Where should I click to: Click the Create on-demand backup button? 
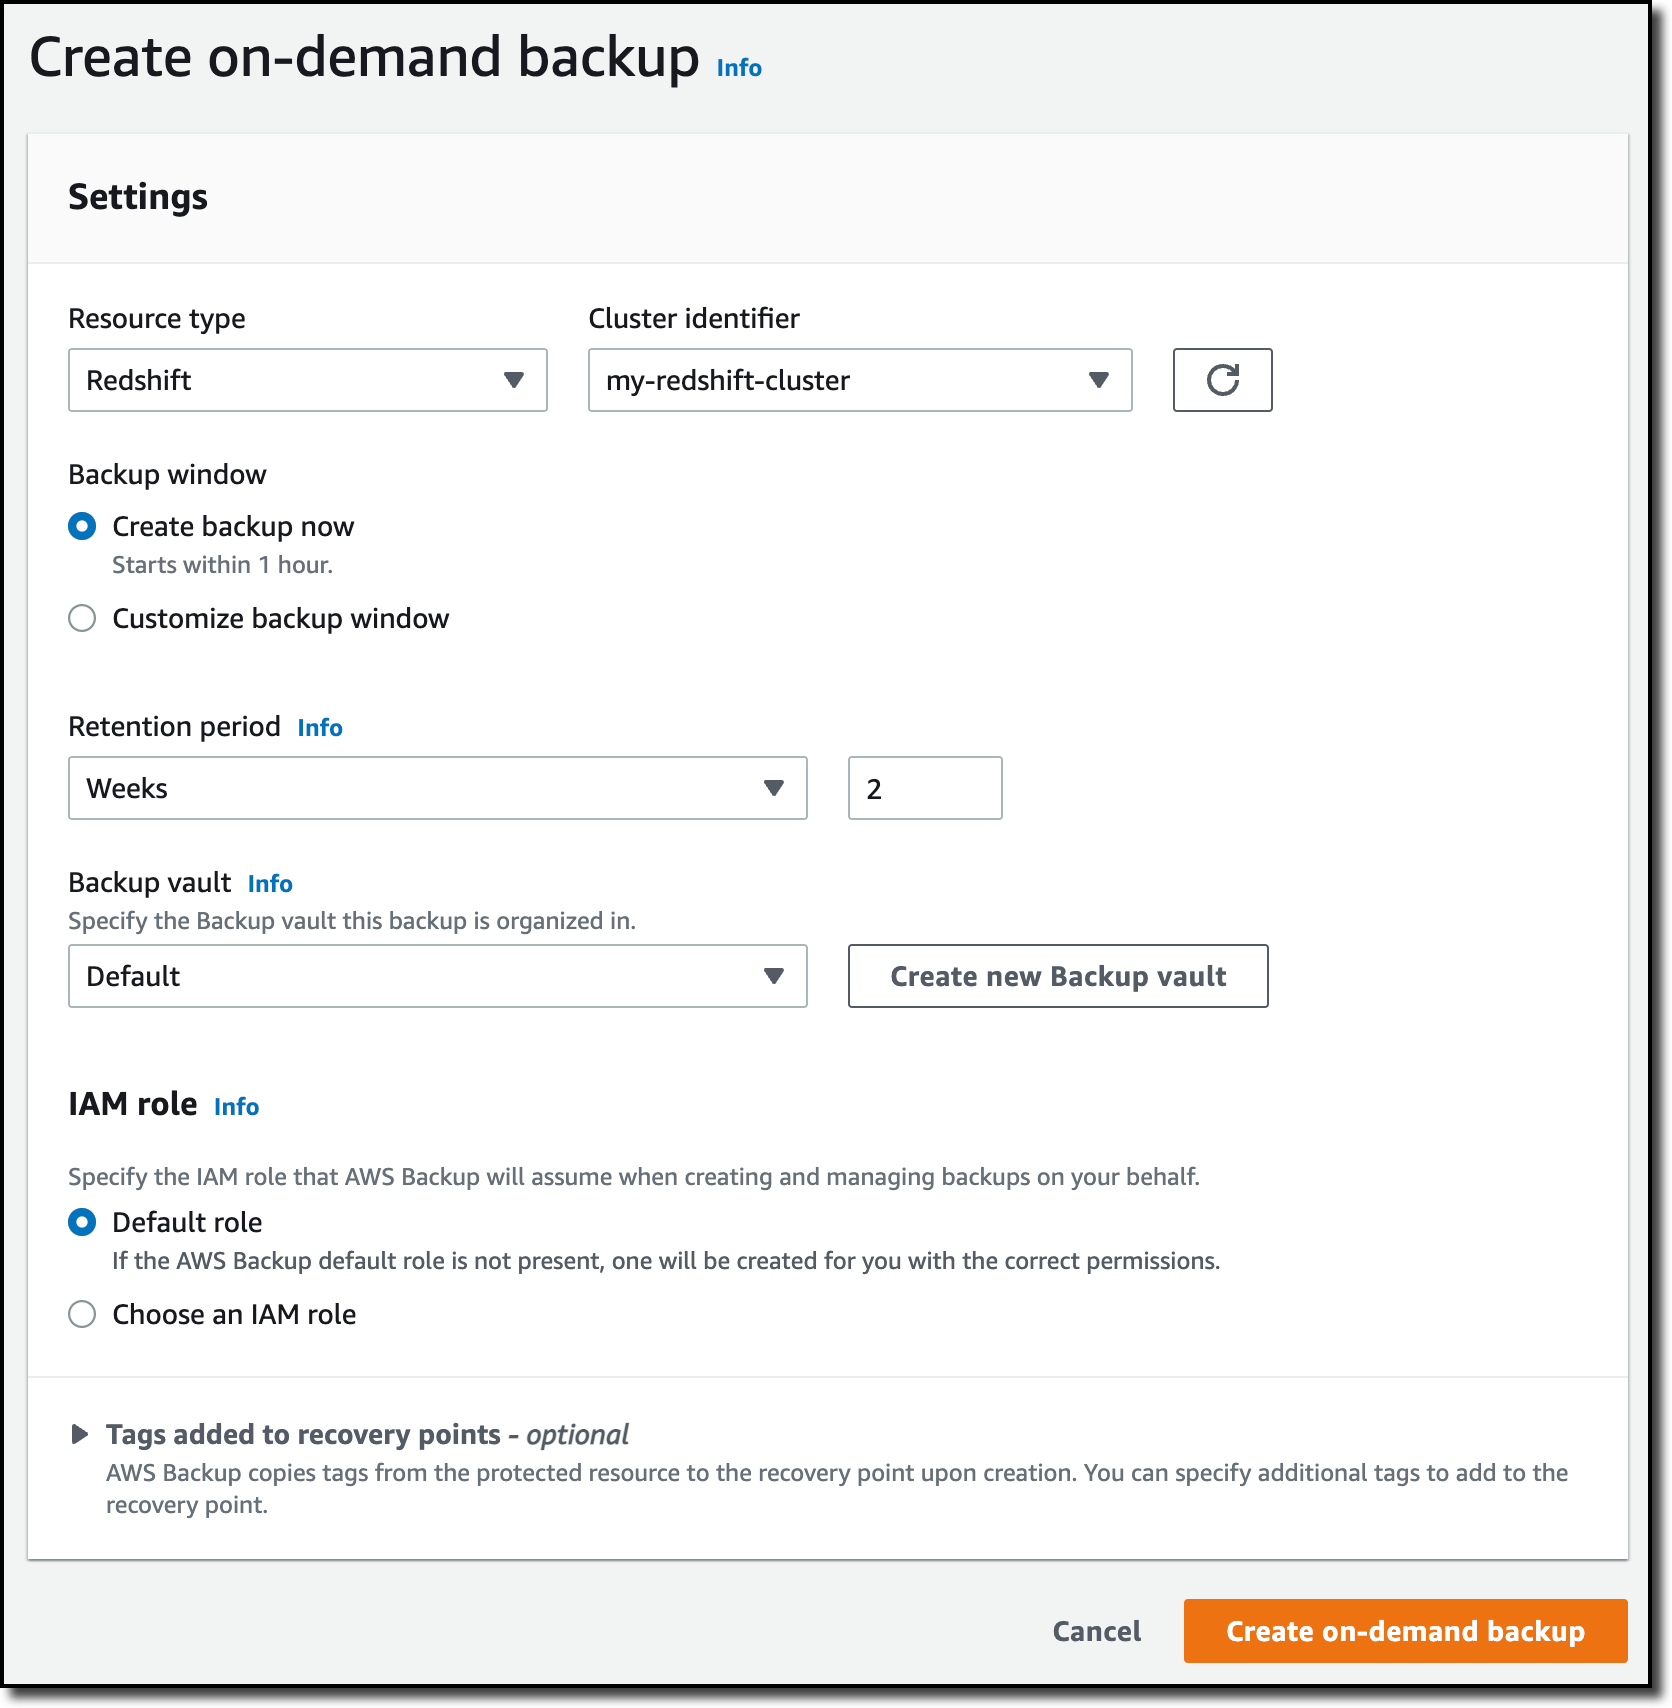1405,1631
